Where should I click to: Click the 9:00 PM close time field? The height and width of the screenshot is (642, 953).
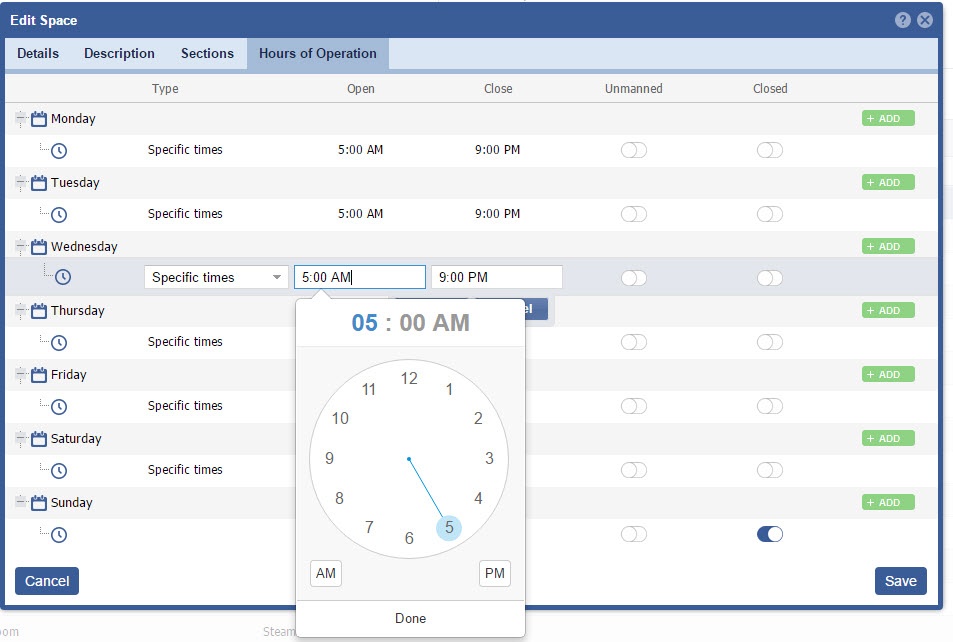point(496,278)
